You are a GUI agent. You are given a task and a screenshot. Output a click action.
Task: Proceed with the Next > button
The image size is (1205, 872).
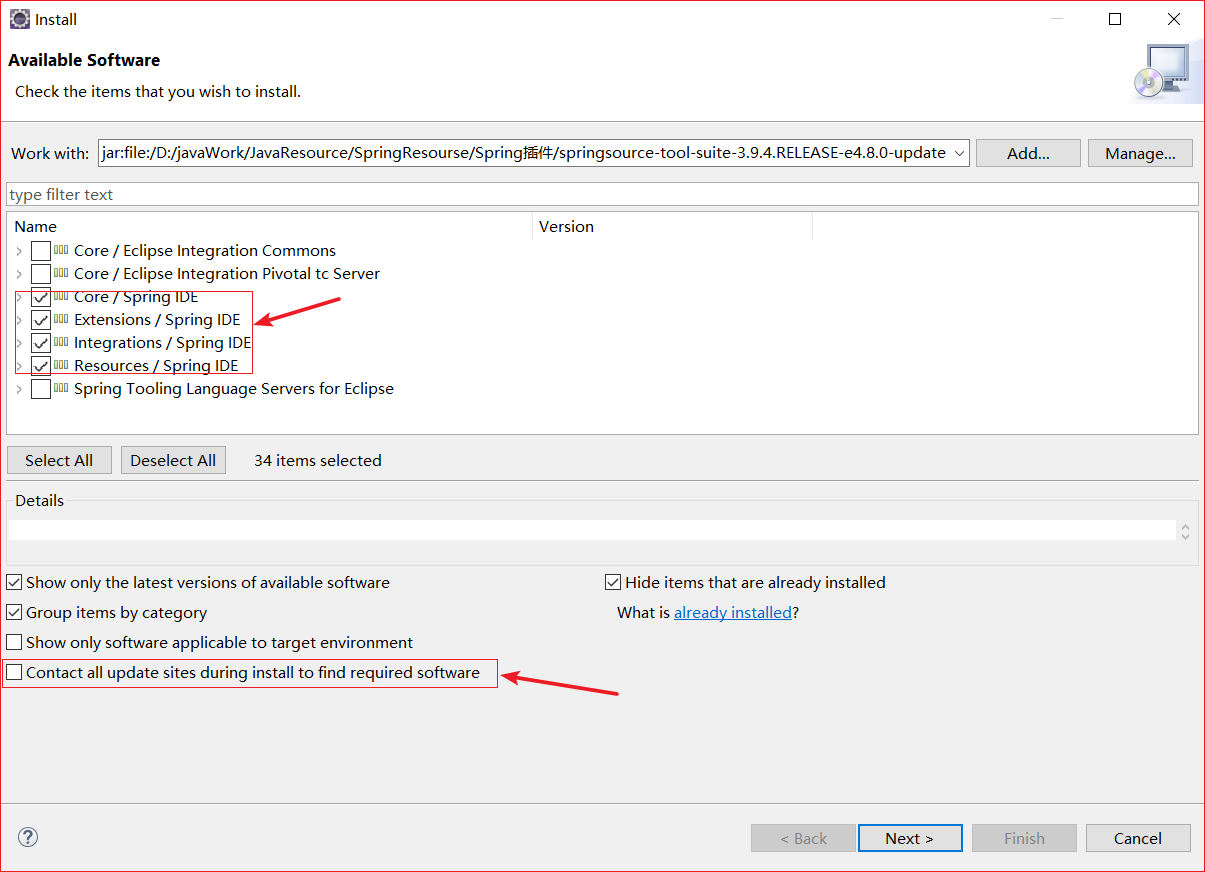point(909,838)
